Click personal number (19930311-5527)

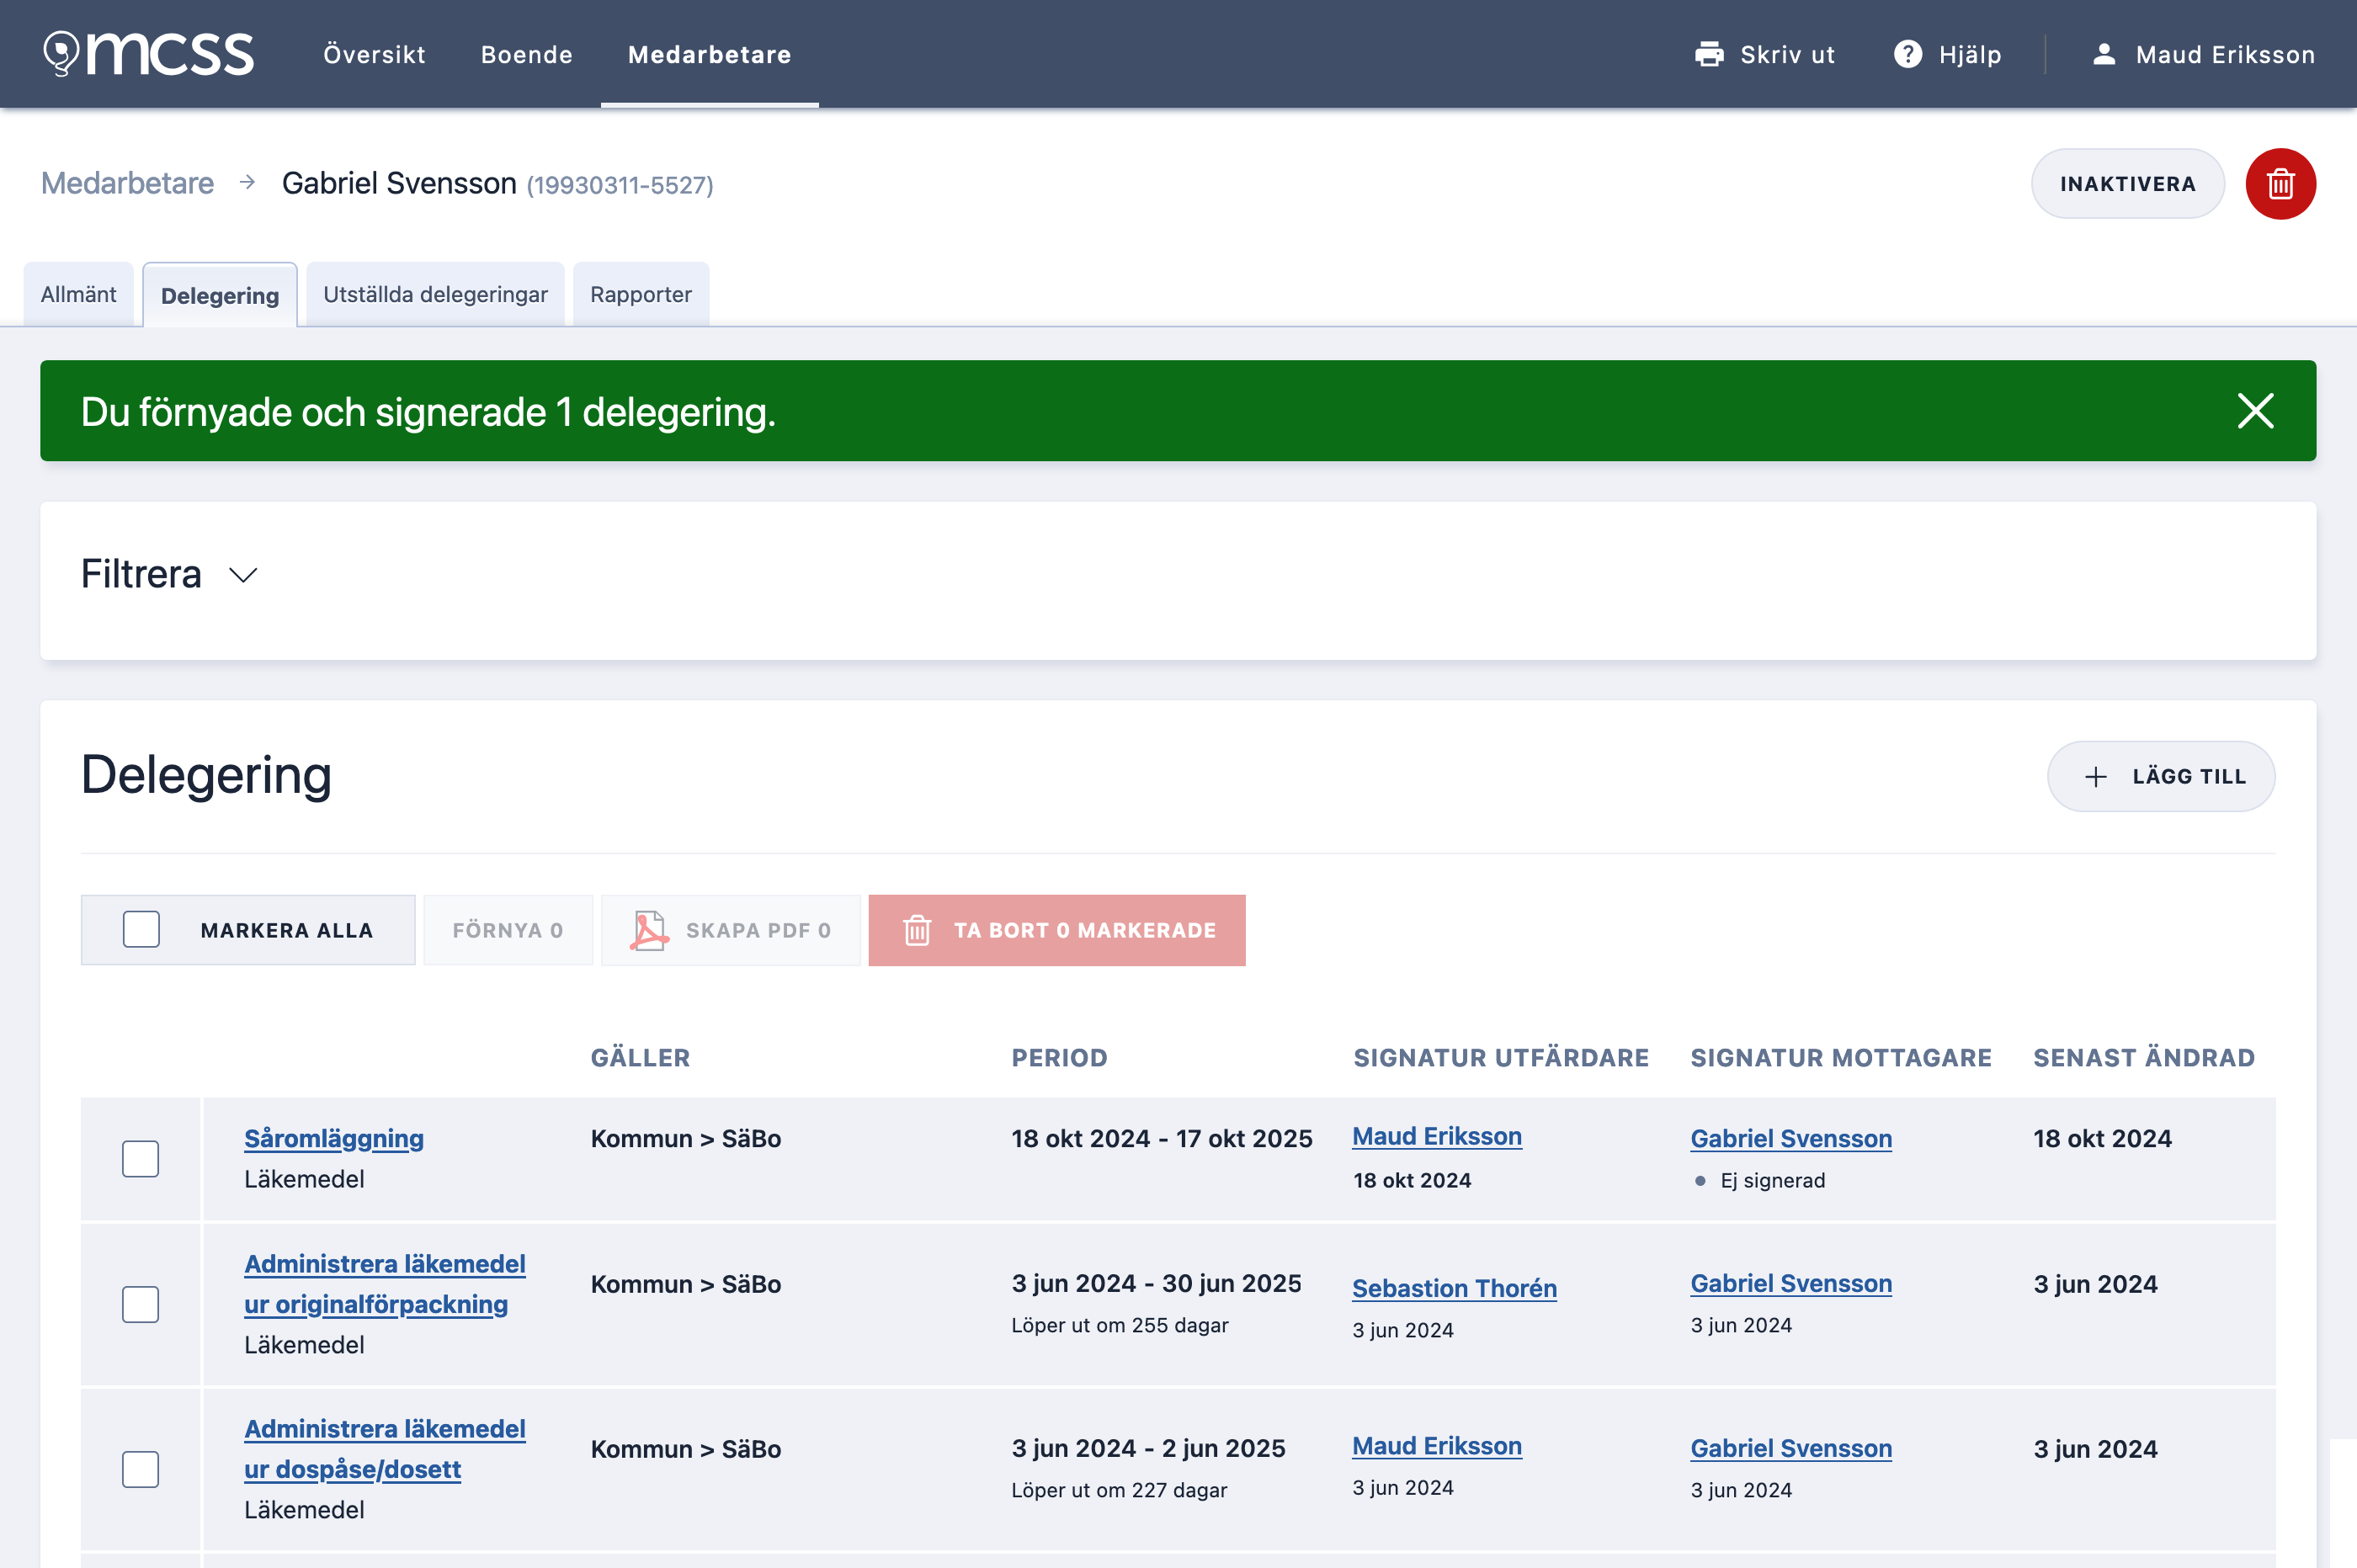coord(620,185)
